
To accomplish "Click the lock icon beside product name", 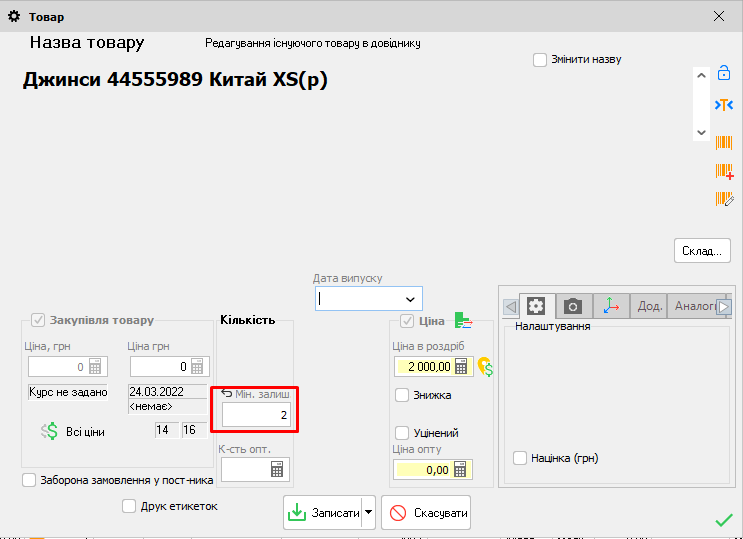I will point(724,74).
